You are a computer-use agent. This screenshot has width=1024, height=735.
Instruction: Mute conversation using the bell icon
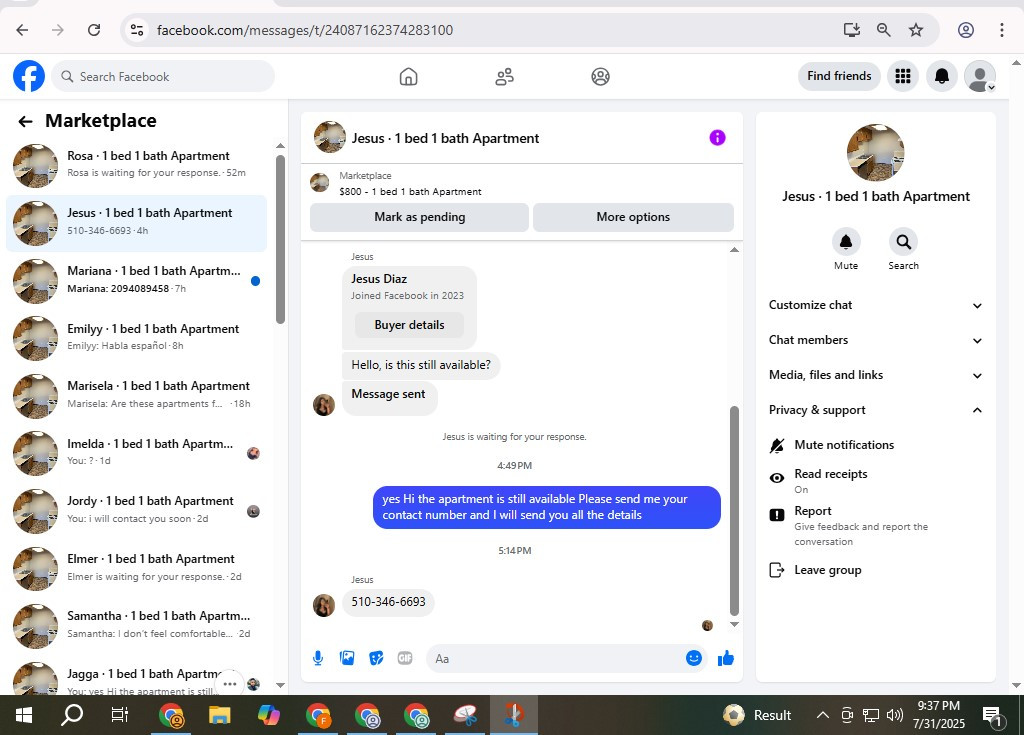[x=846, y=242]
